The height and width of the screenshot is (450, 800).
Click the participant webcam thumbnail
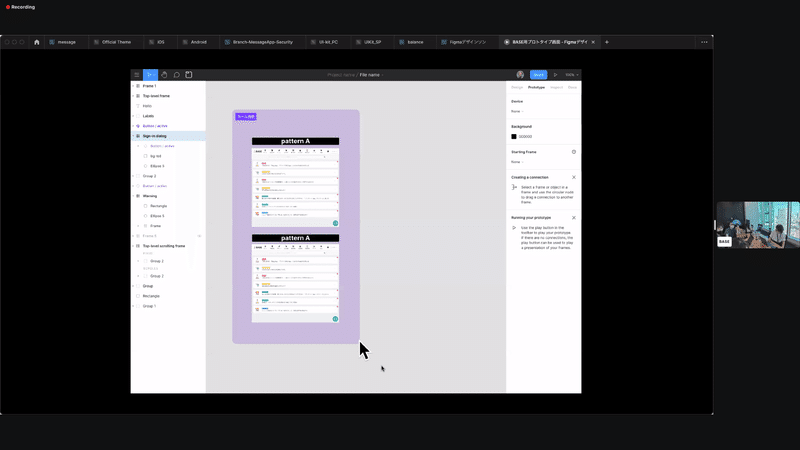point(758,225)
